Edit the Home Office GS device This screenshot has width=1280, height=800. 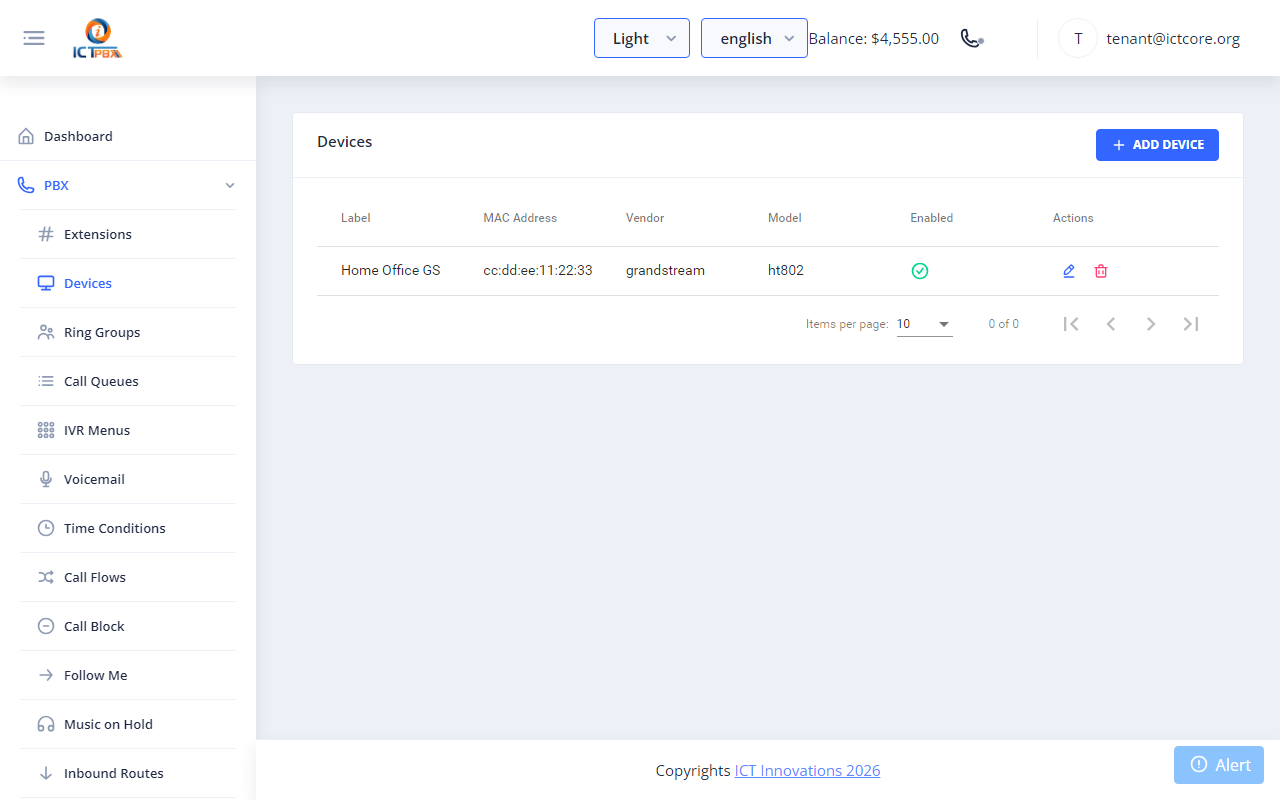pyautogui.click(x=1069, y=271)
